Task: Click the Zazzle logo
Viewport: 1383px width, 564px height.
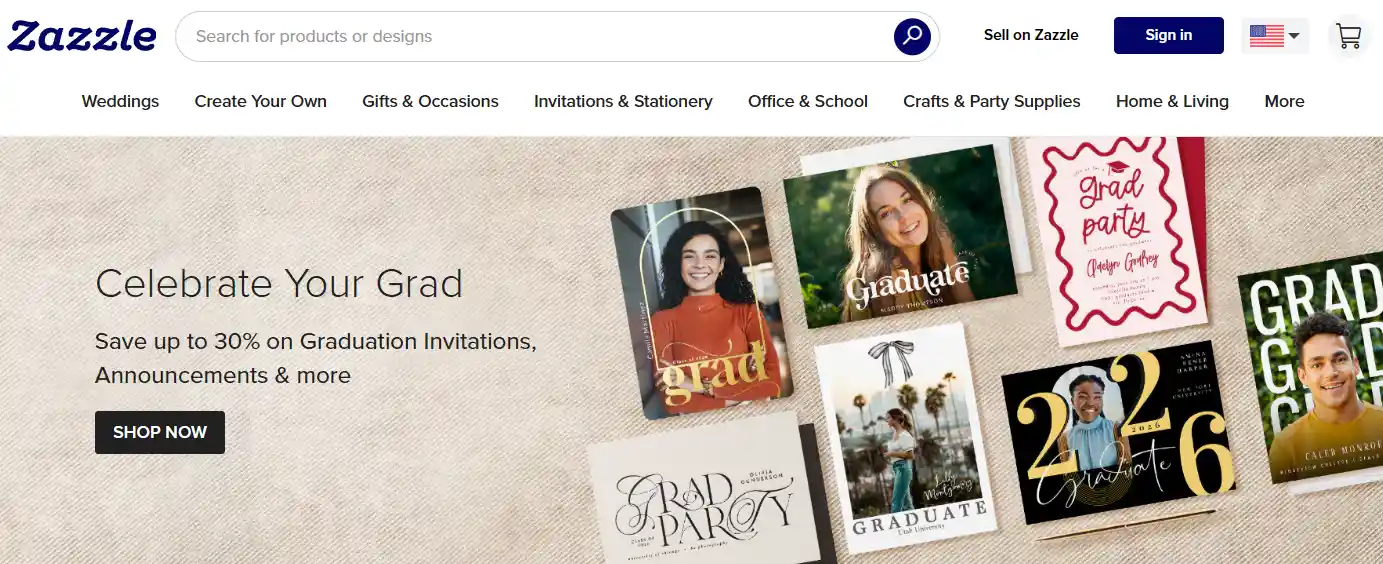Action: (82, 36)
